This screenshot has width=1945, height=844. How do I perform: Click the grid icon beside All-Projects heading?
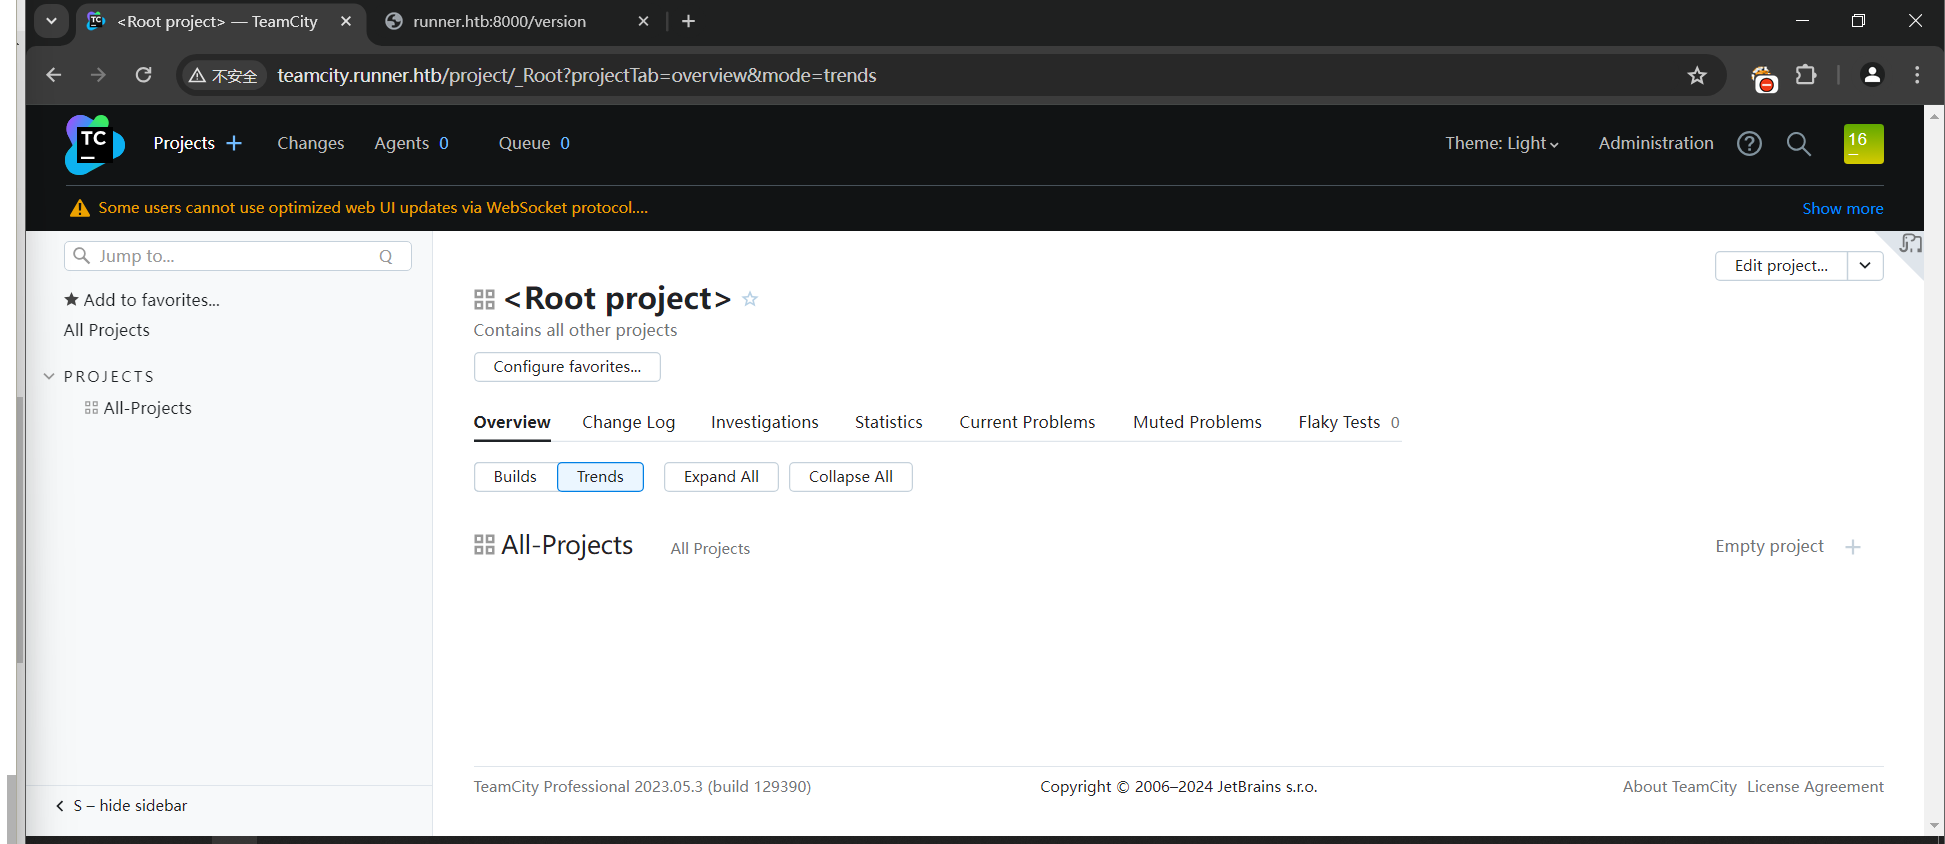[x=484, y=545]
